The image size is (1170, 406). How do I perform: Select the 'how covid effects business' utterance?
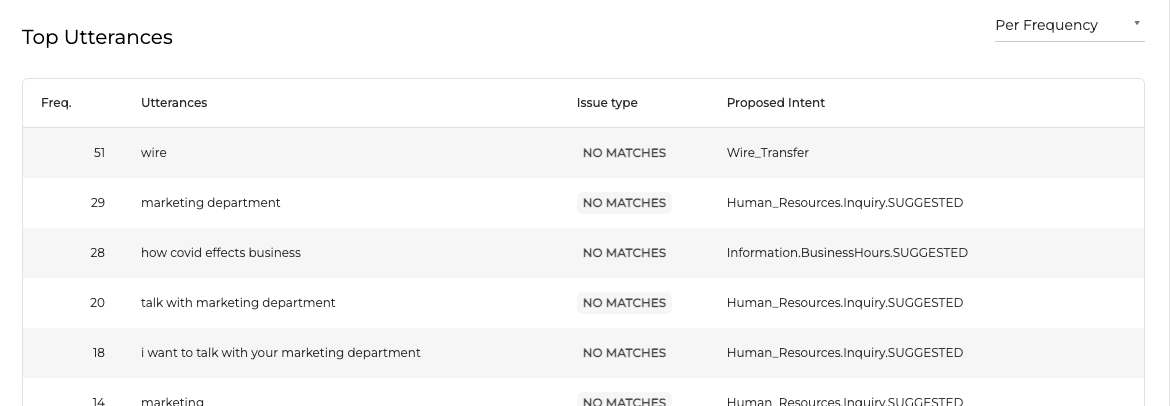(220, 253)
